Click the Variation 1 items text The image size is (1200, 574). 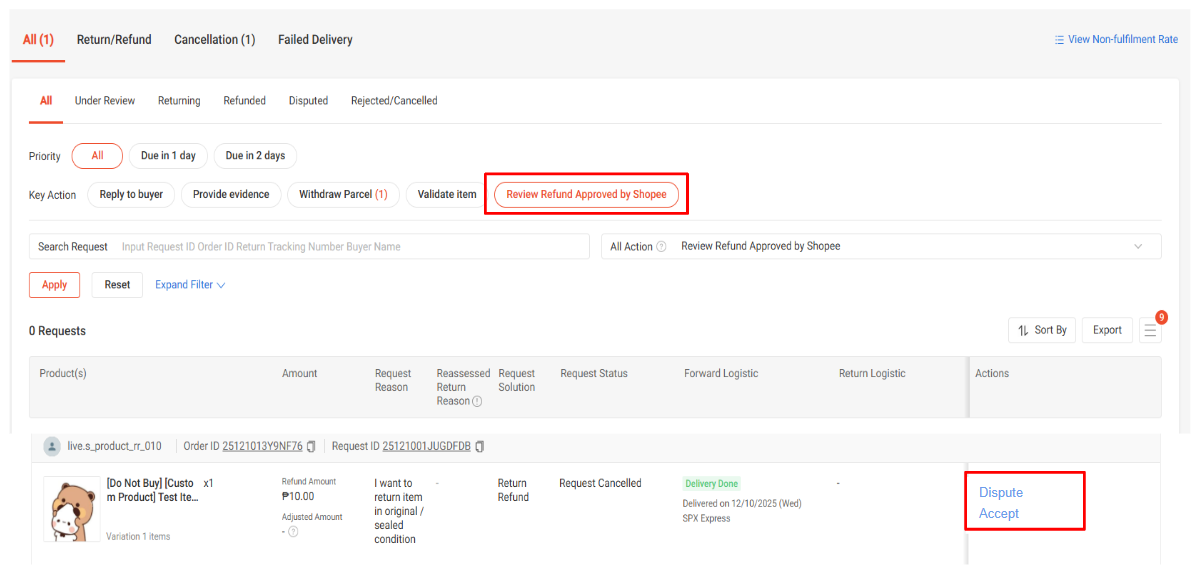138,536
